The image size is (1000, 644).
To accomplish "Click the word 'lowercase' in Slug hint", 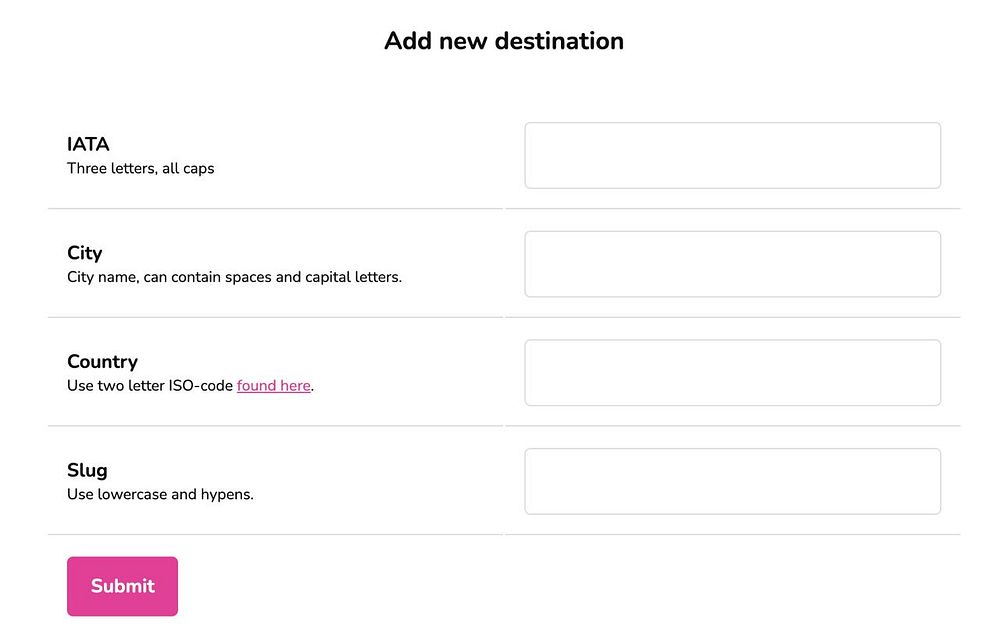I will click(x=133, y=494).
